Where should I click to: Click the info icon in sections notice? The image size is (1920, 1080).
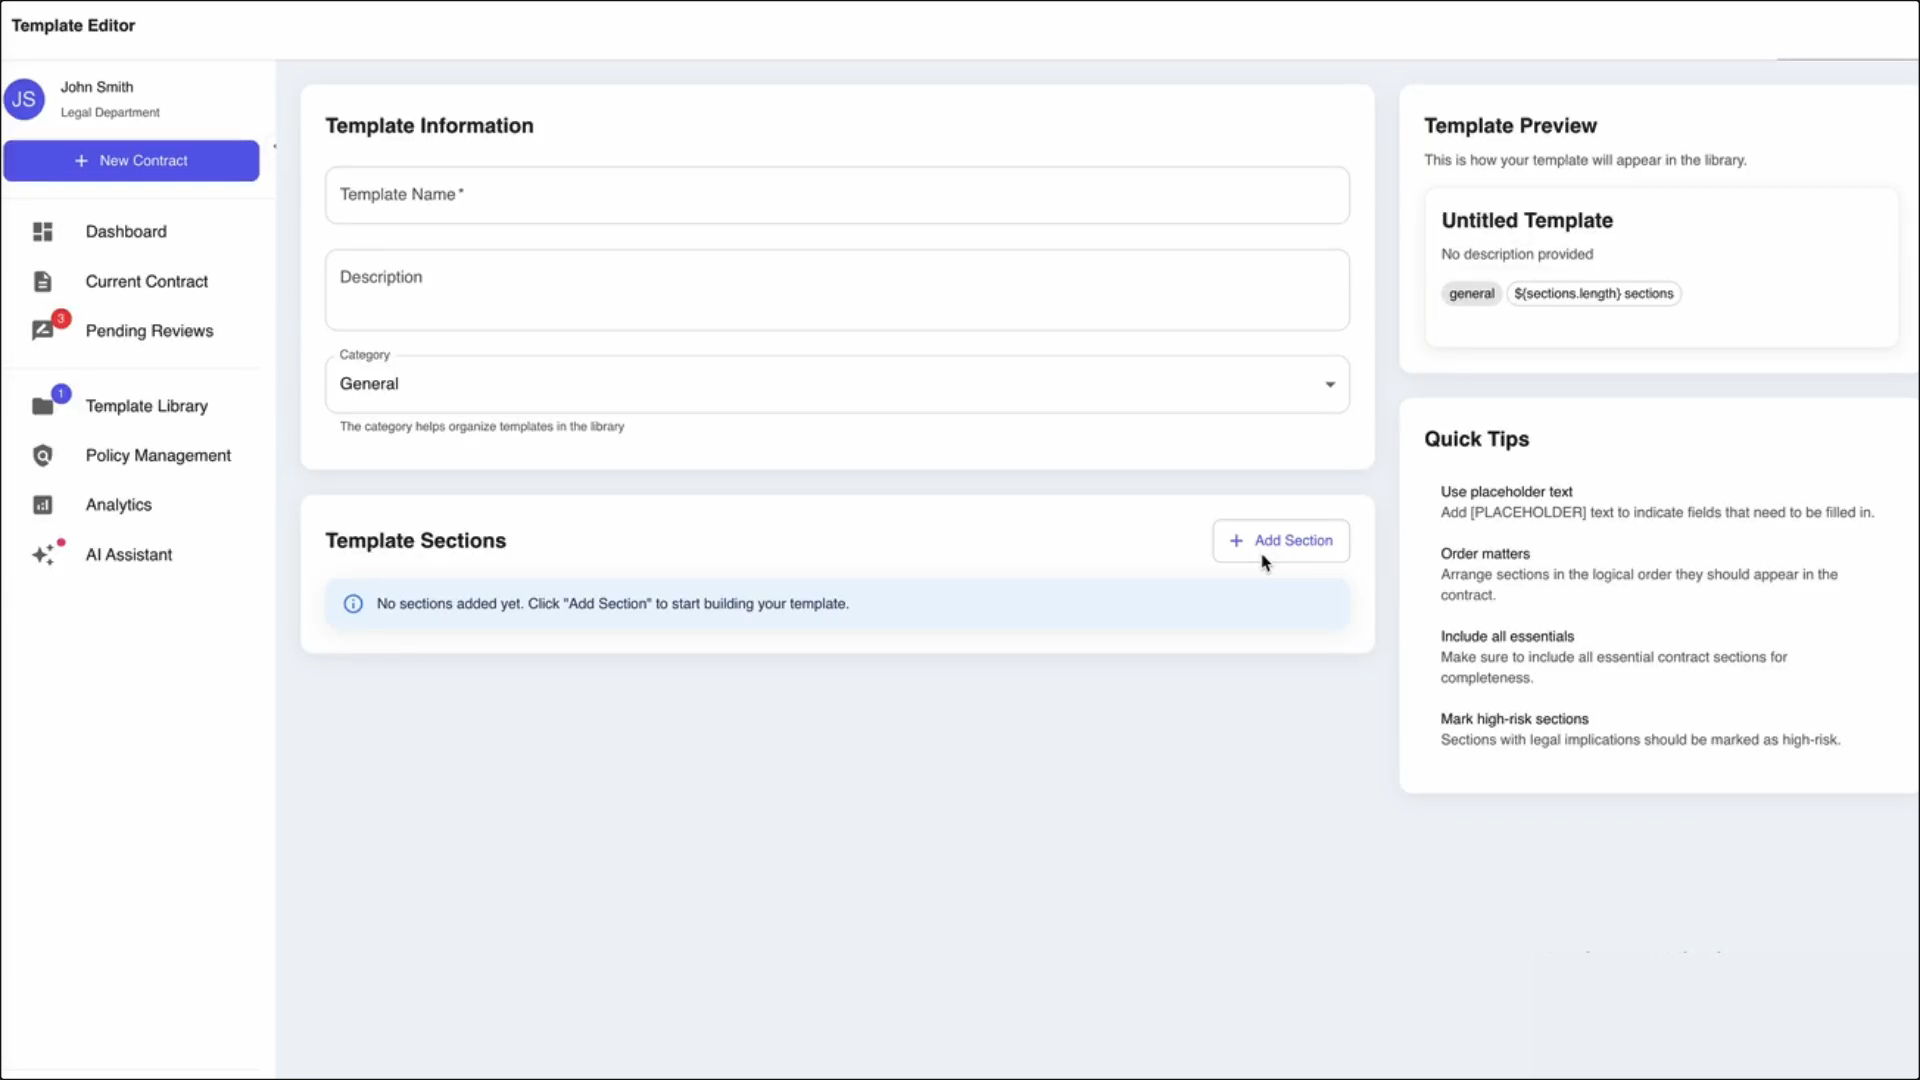point(353,604)
